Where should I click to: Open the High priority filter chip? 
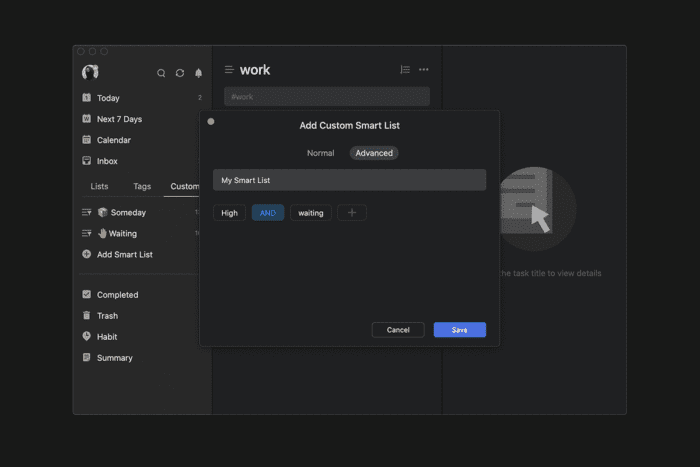point(229,213)
